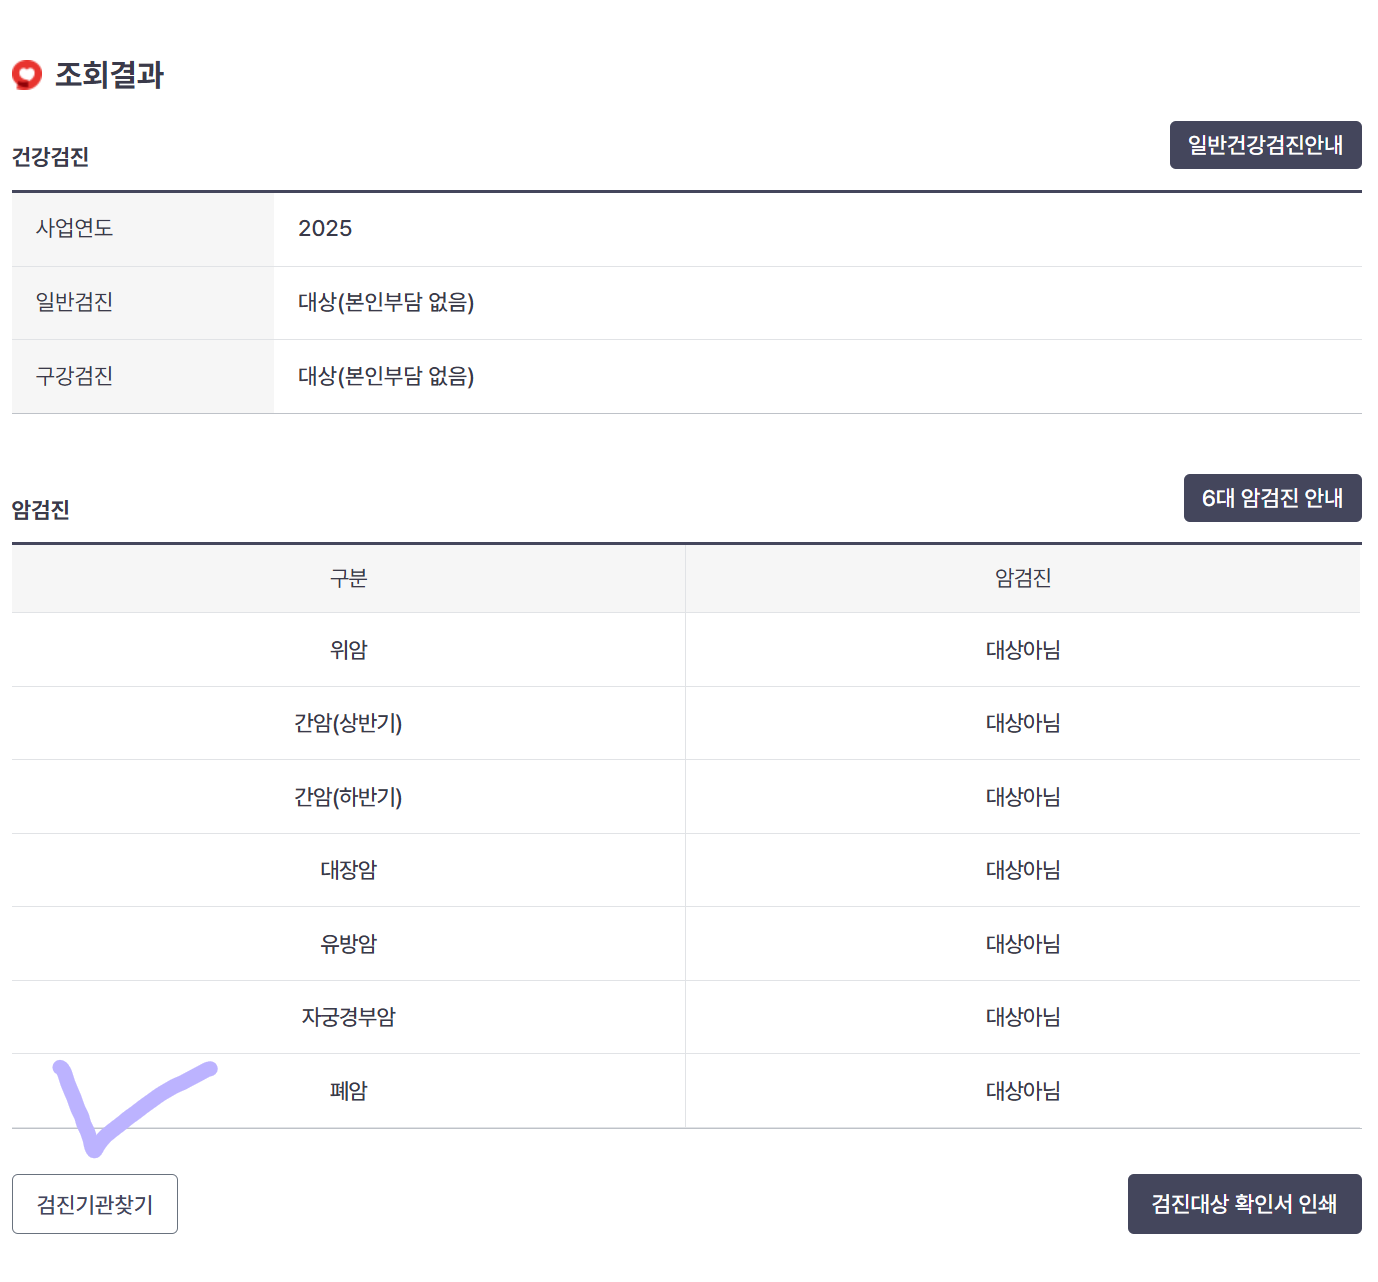Open the 6대 암검진 안내 guide

coord(1272,497)
